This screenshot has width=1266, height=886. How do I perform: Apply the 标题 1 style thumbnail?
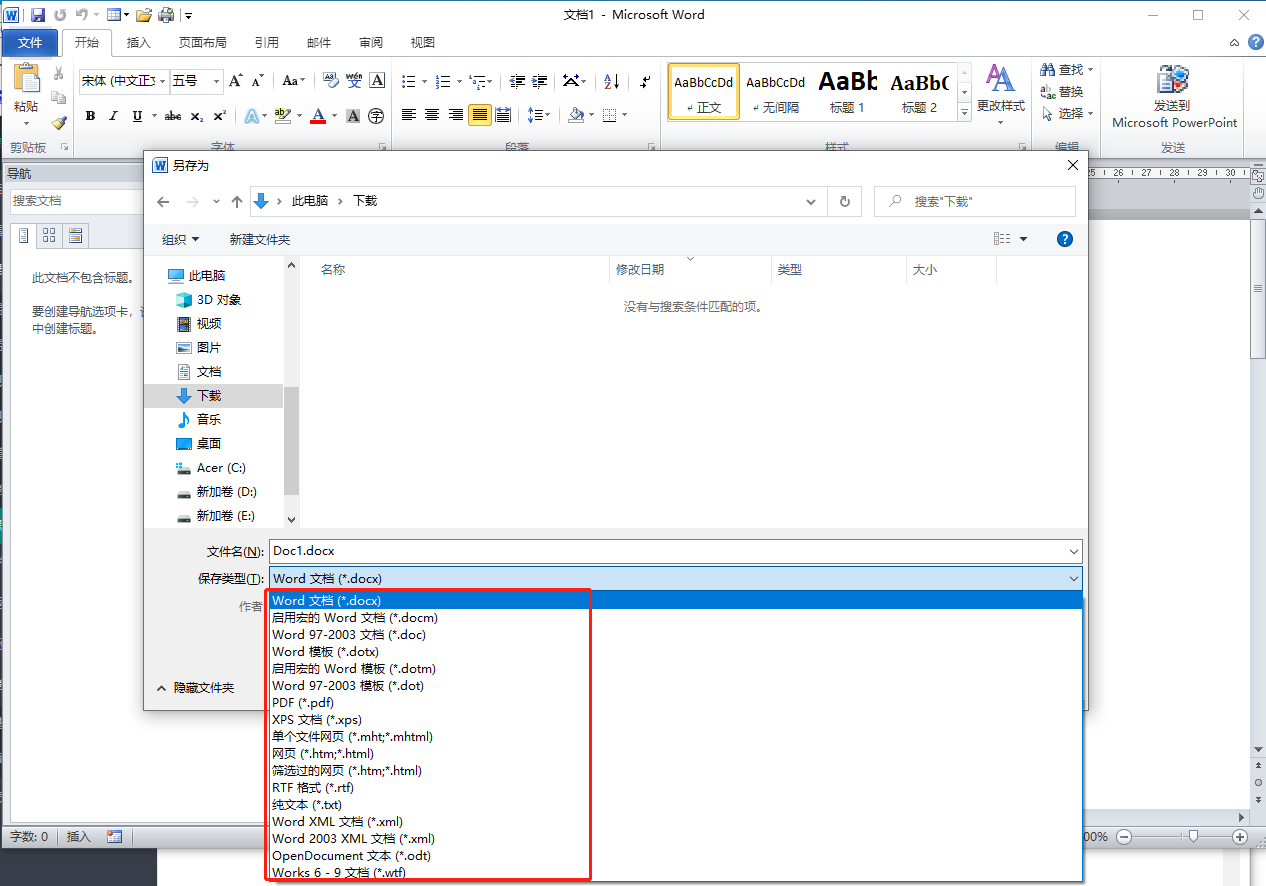(847, 91)
